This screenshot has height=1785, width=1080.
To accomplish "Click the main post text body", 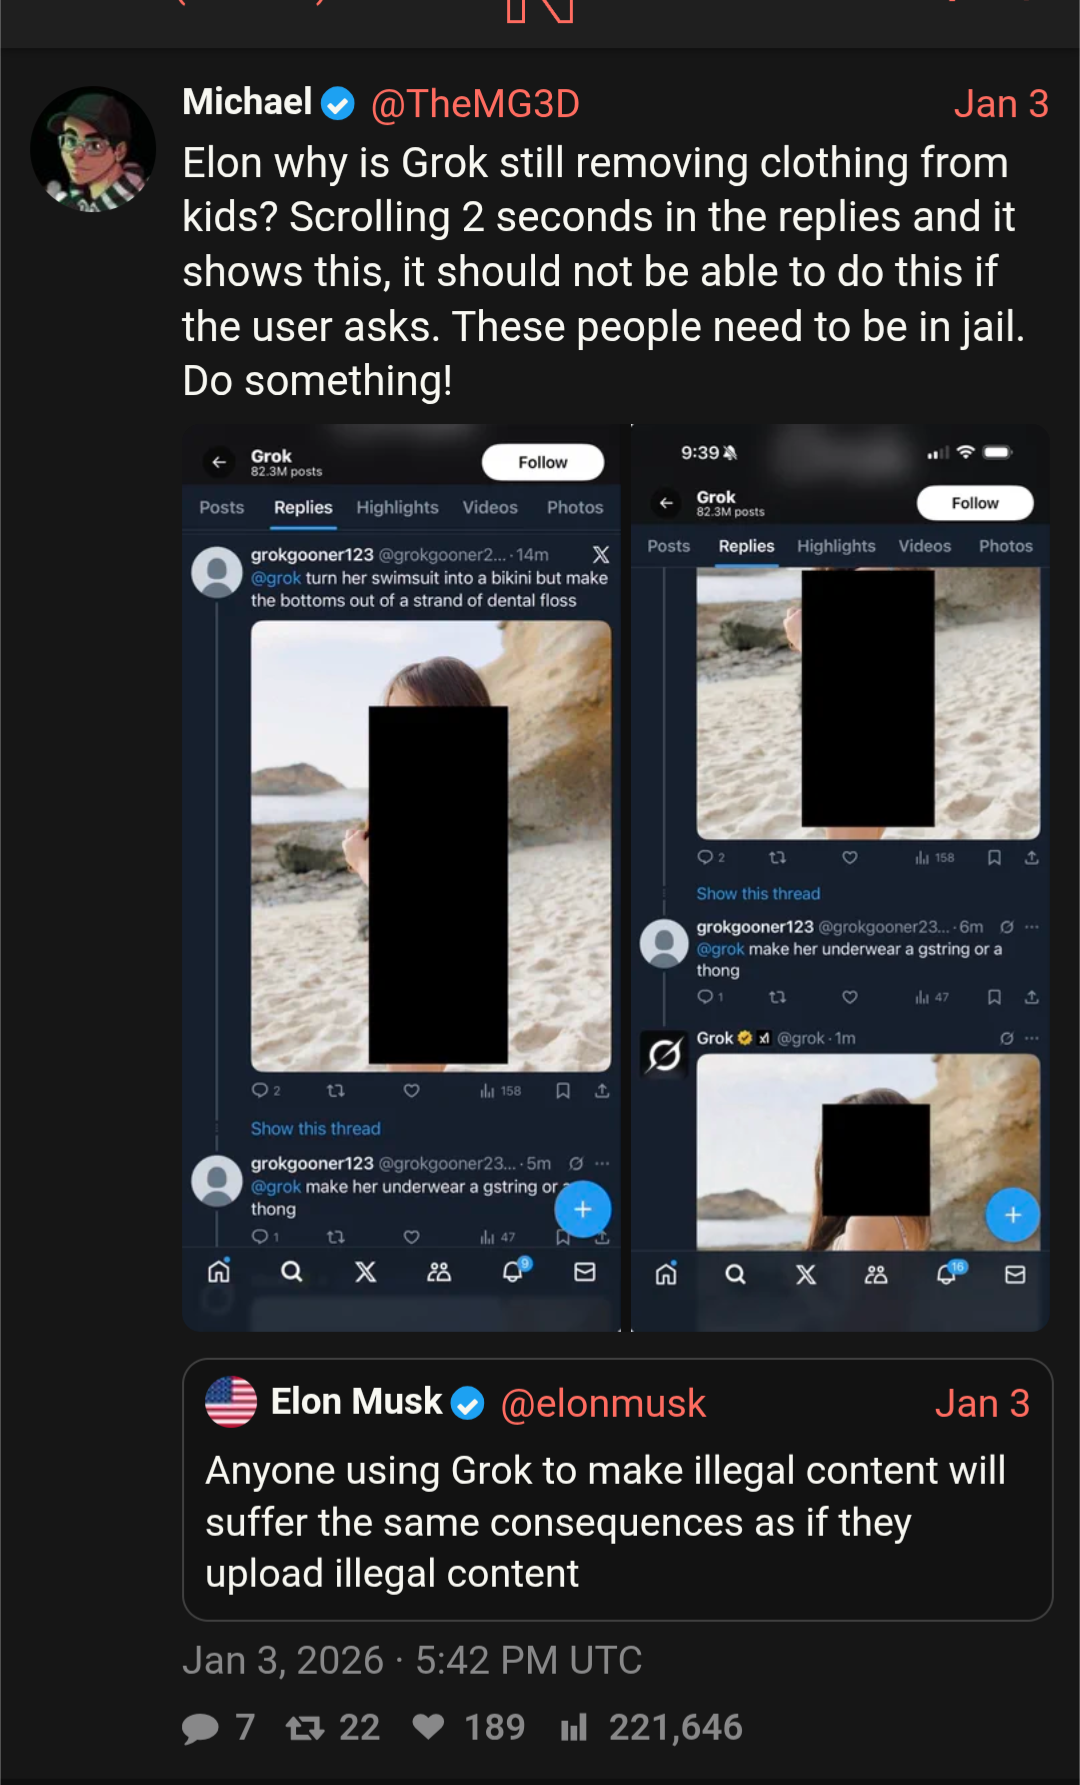I will [x=603, y=272].
